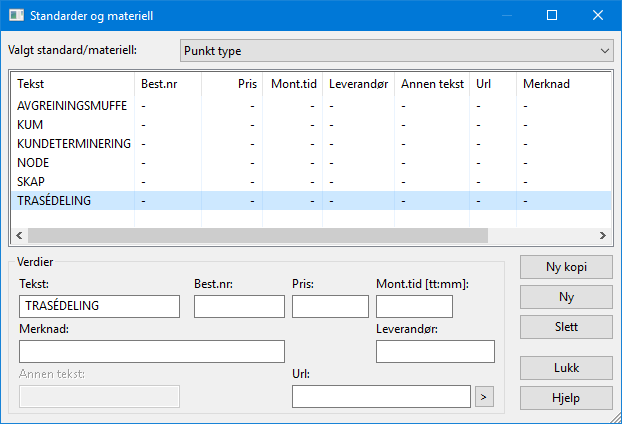
Task: Maximize the Standarder og materiell window
Action: (552, 15)
